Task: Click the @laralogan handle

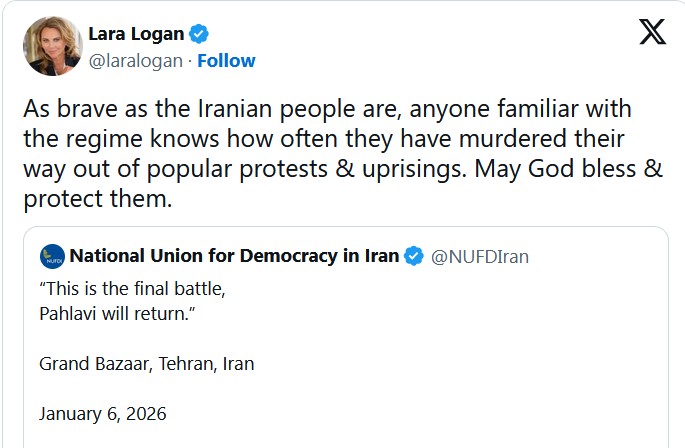Action: pyautogui.click(x=136, y=60)
